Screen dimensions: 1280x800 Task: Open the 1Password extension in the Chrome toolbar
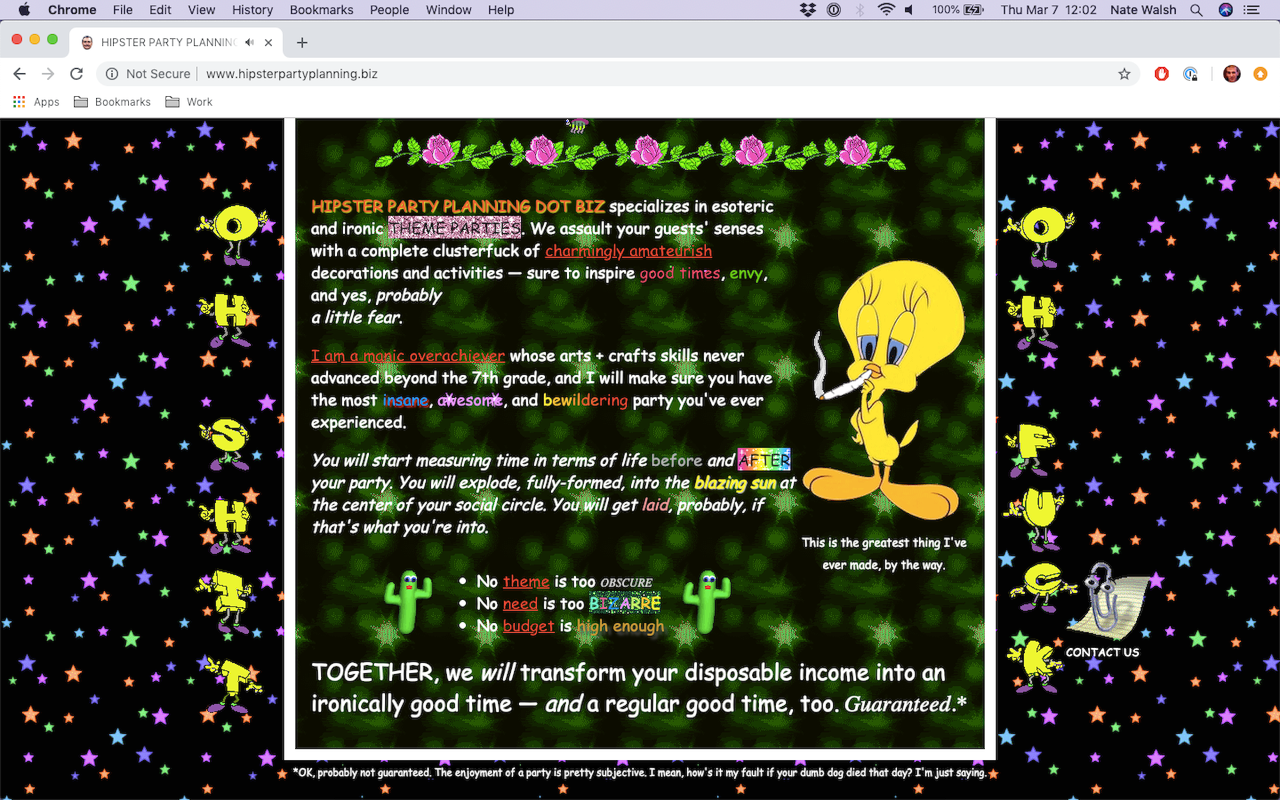[x=1190, y=74]
